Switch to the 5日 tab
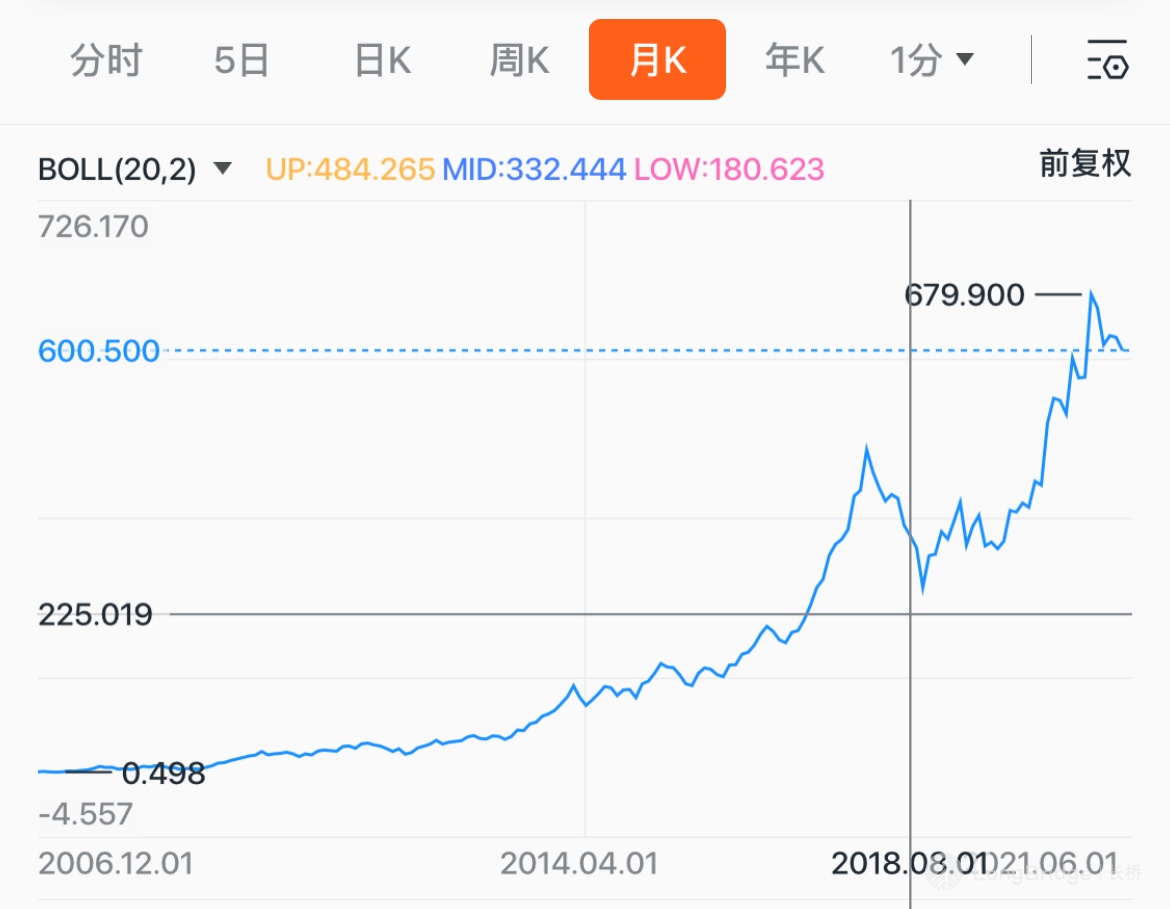Image resolution: width=1170 pixels, height=909 pixels. point(242,60)
